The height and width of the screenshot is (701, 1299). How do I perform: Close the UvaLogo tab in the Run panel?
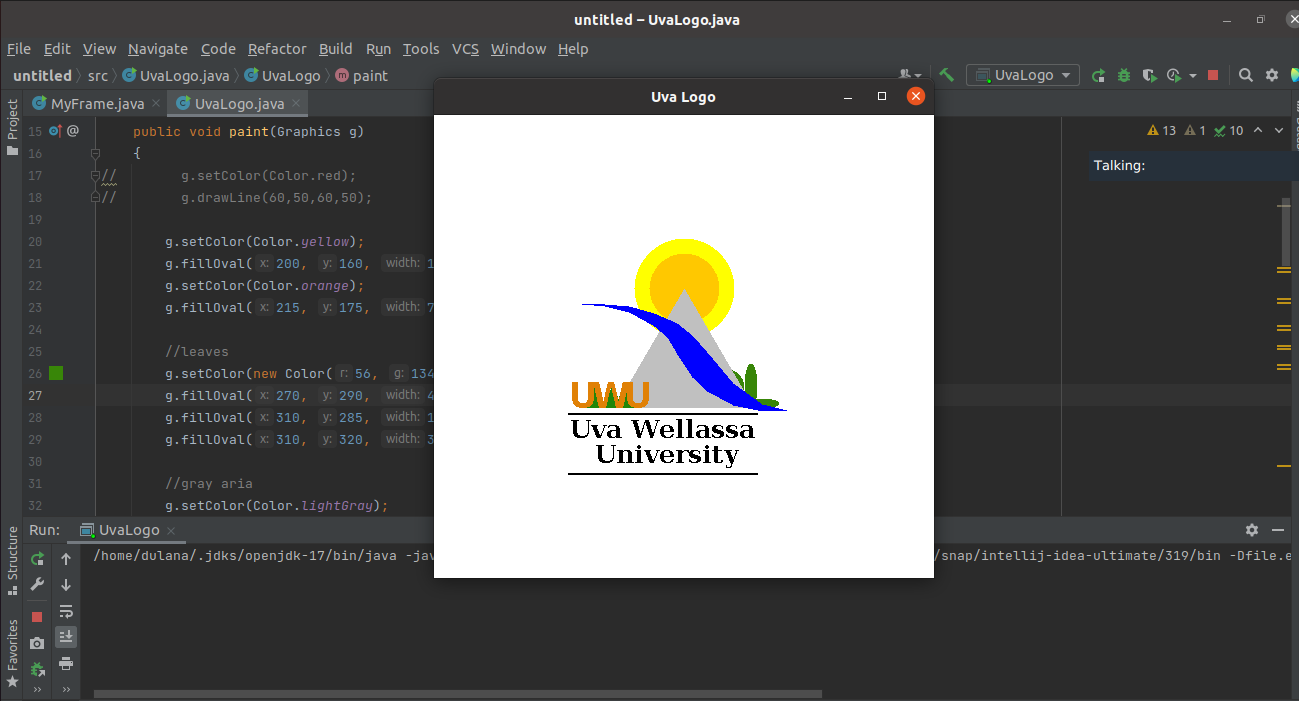click(171, 531)
